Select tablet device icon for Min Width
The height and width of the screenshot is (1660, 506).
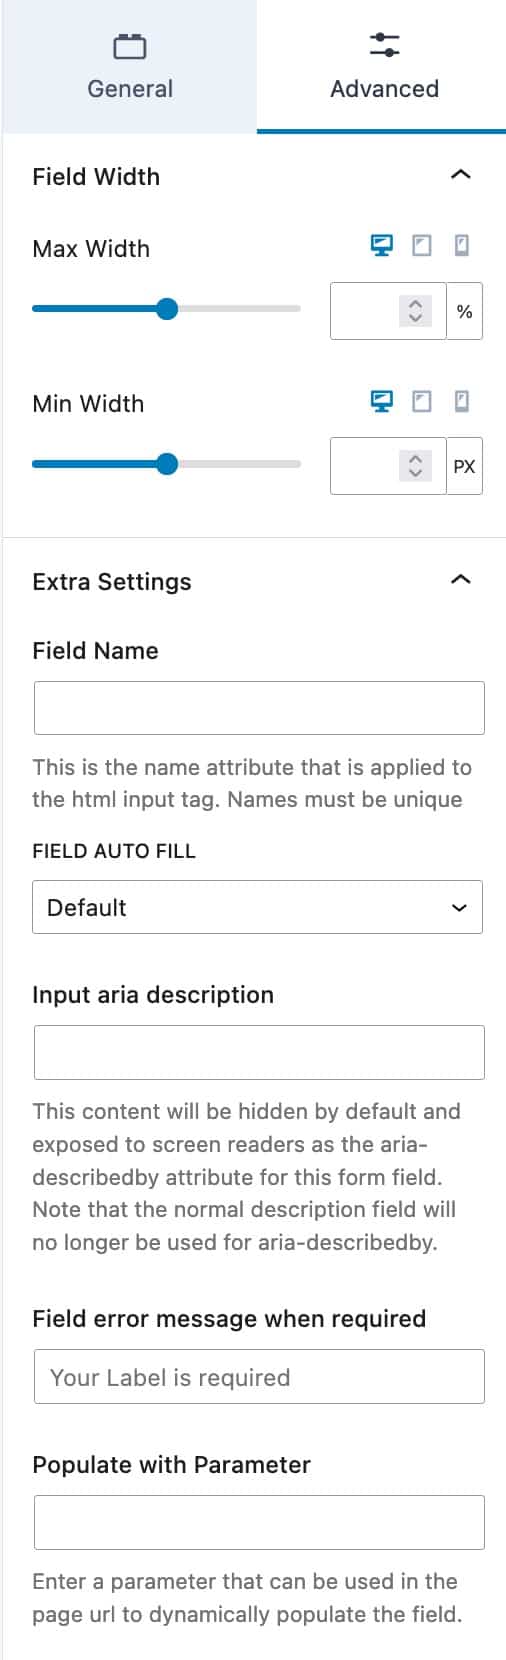point(422,401)
